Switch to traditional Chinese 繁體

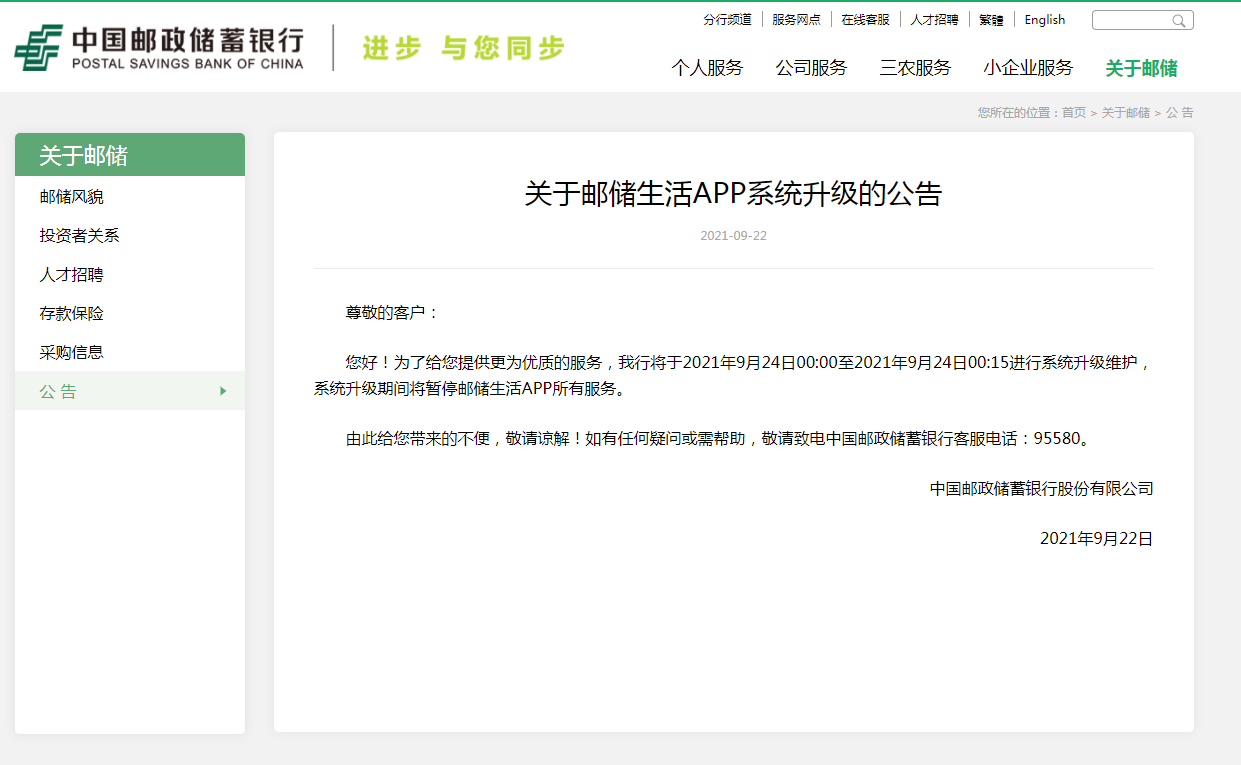991,20
